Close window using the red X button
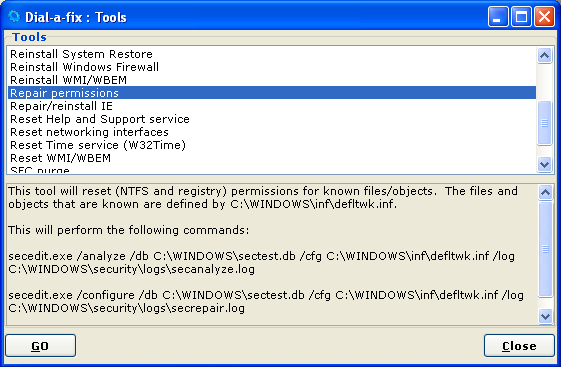 tap(544, 17)
